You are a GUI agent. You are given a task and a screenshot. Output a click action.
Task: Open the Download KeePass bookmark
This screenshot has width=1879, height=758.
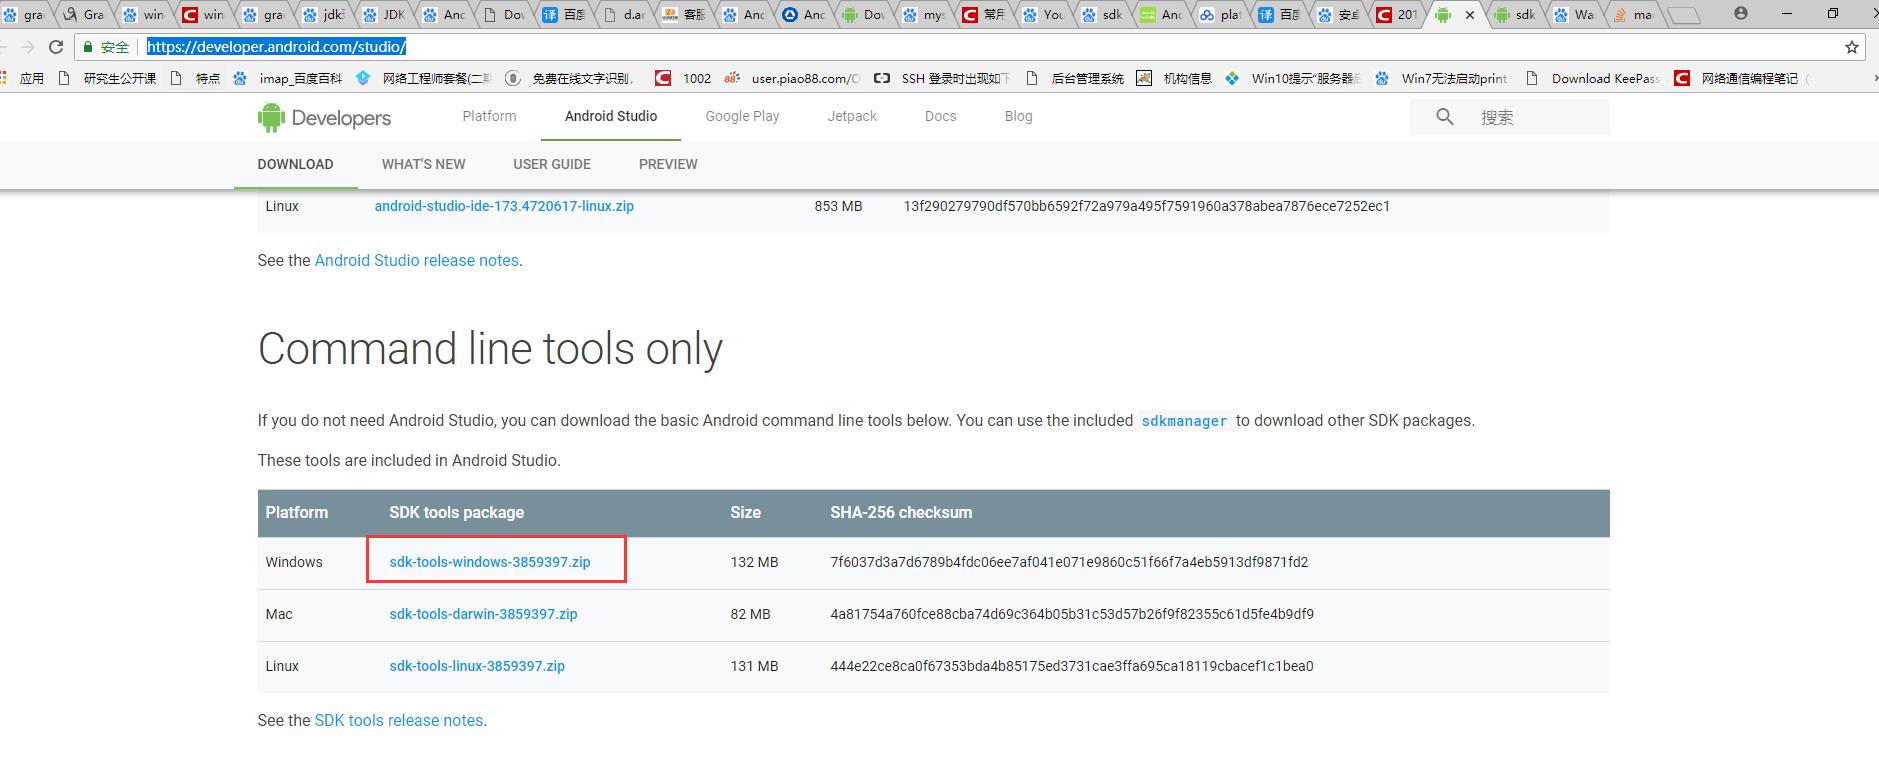1593,78
